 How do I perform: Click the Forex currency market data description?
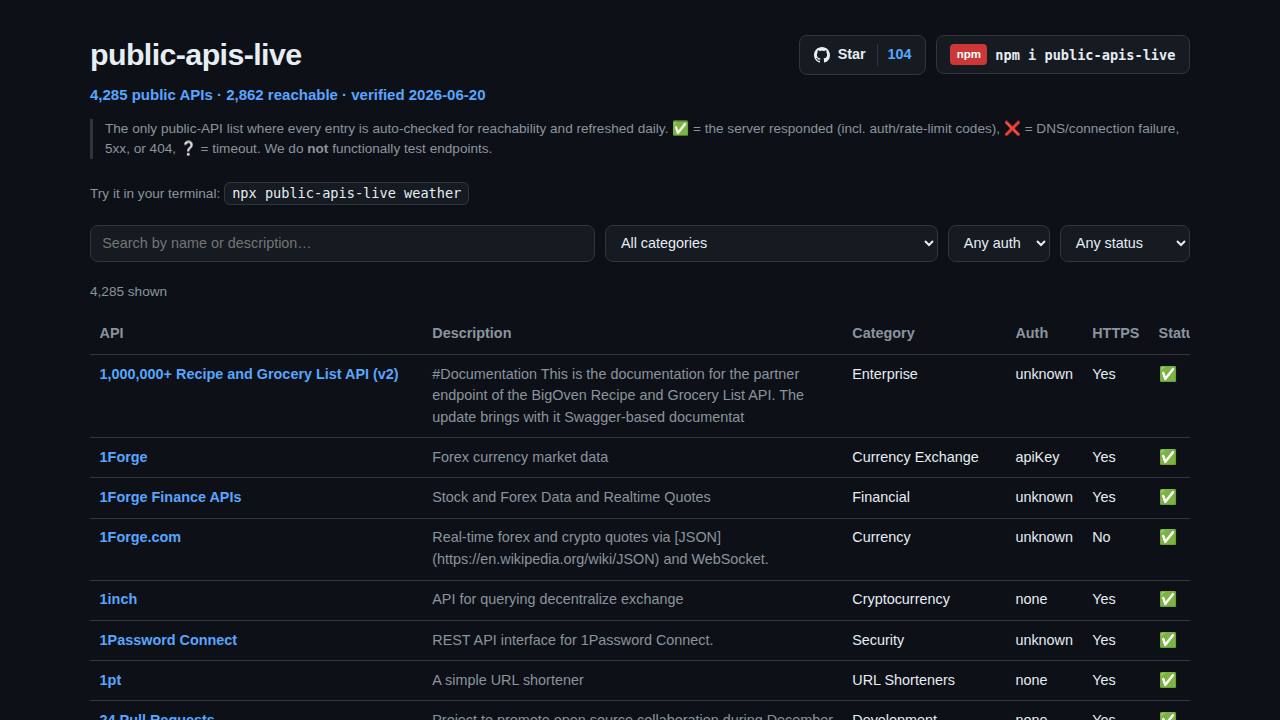tap(520, 457)
